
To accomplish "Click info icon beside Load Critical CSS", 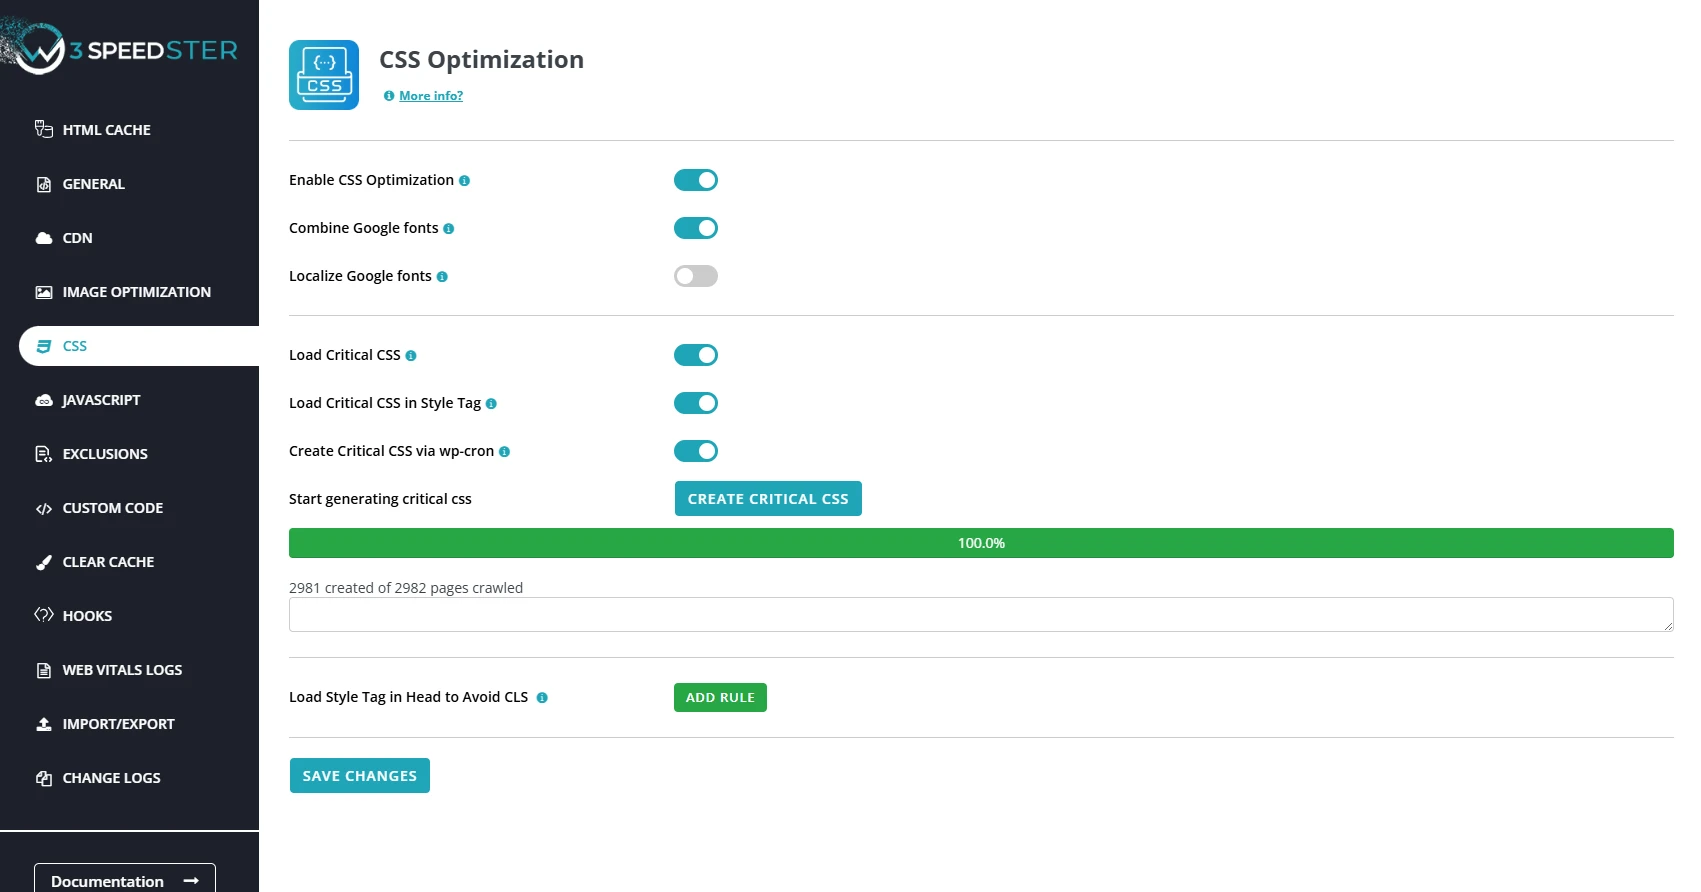I will pos(411,356).
